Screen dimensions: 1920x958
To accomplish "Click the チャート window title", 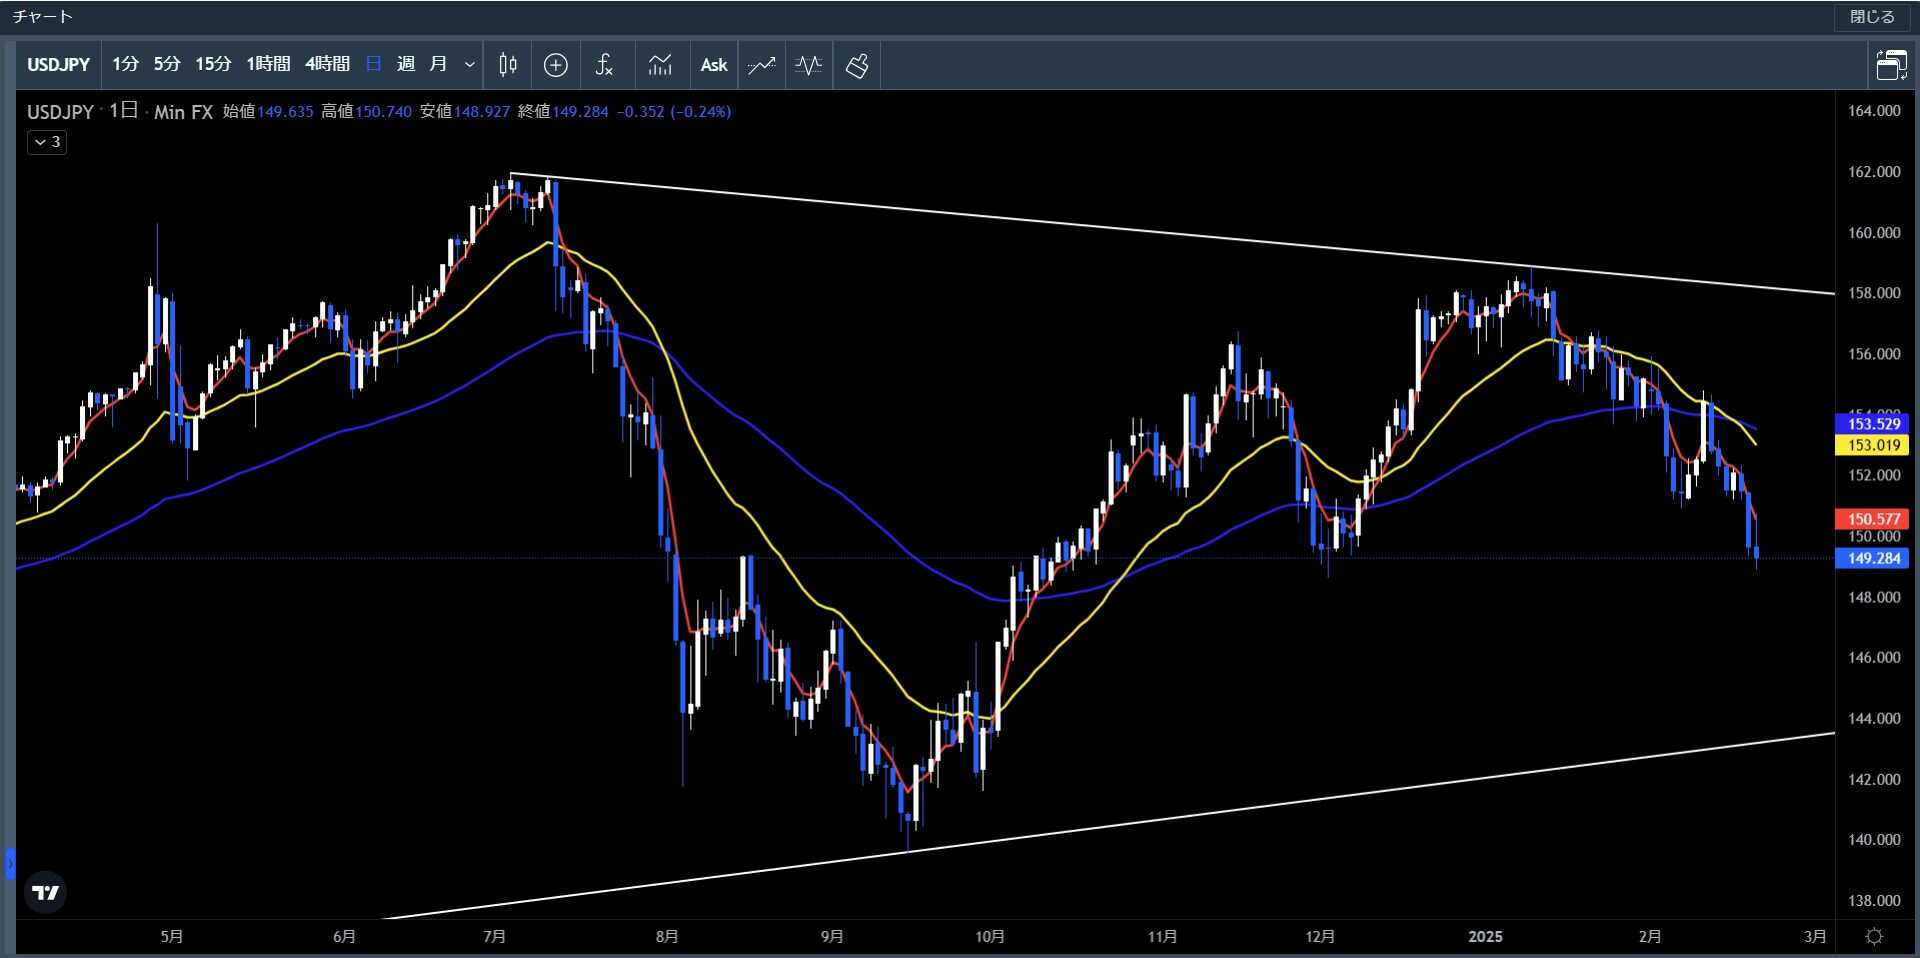I will [43, 17].
